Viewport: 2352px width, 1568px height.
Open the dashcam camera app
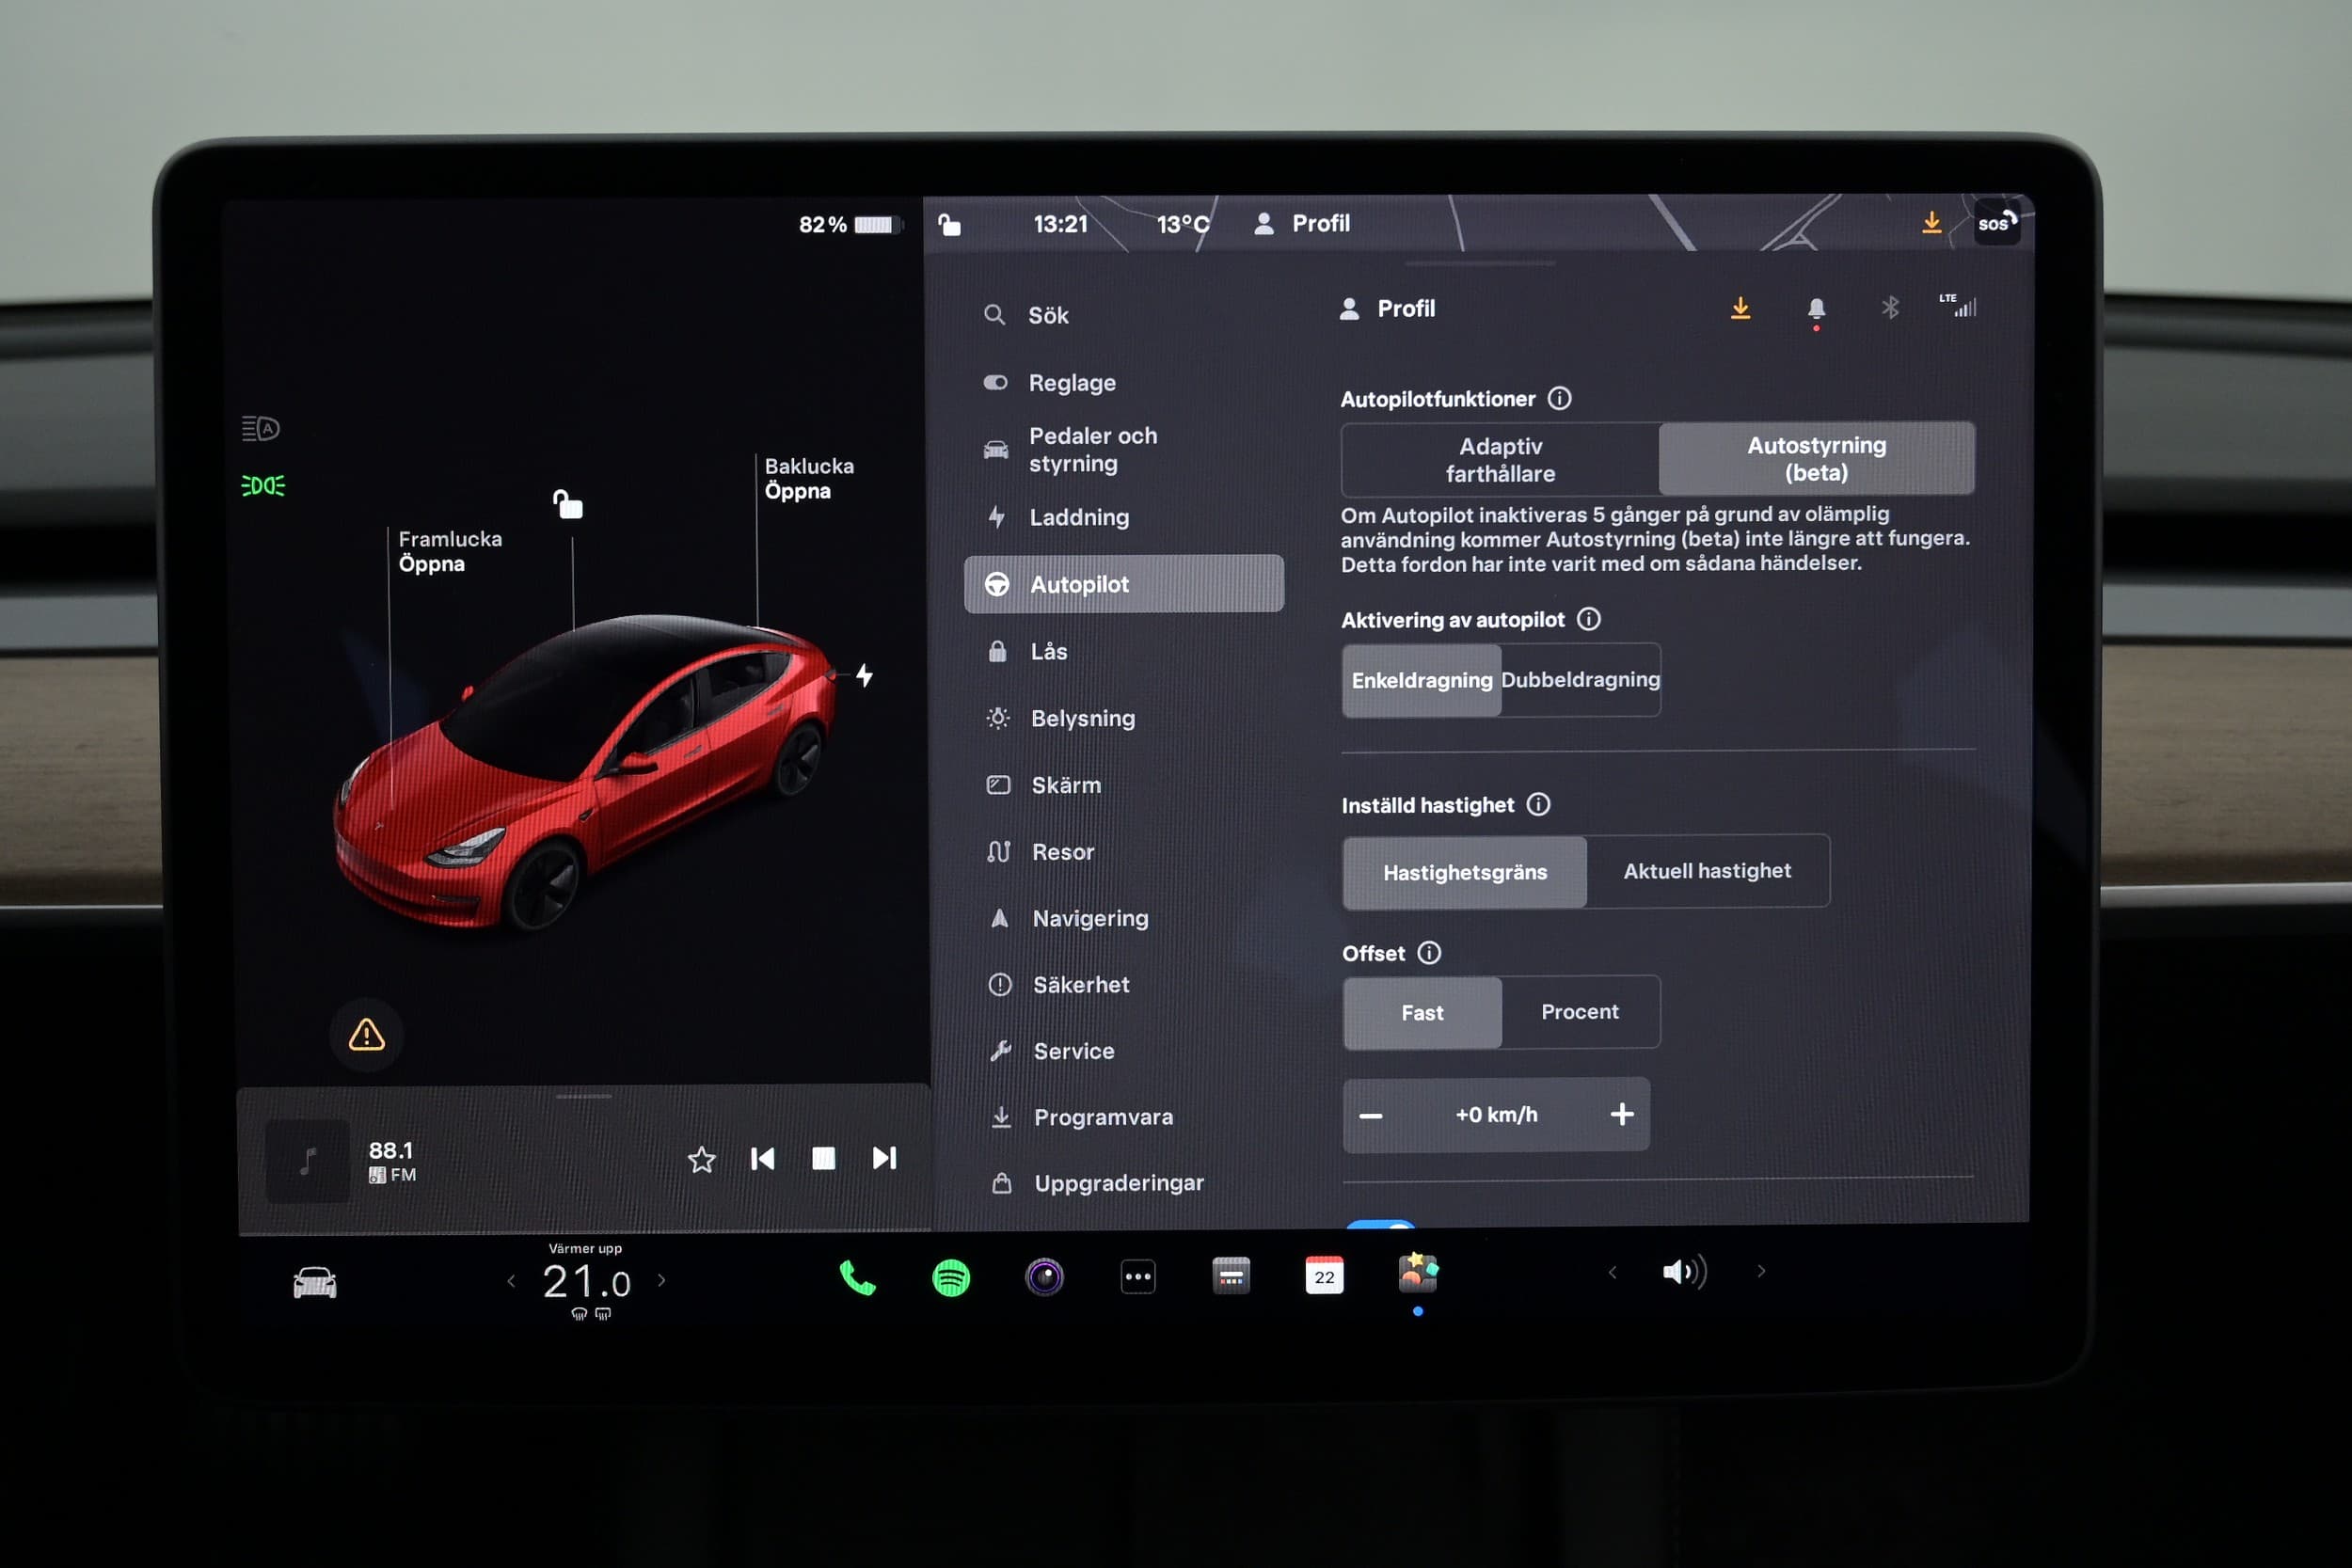coord(1044,1277)
